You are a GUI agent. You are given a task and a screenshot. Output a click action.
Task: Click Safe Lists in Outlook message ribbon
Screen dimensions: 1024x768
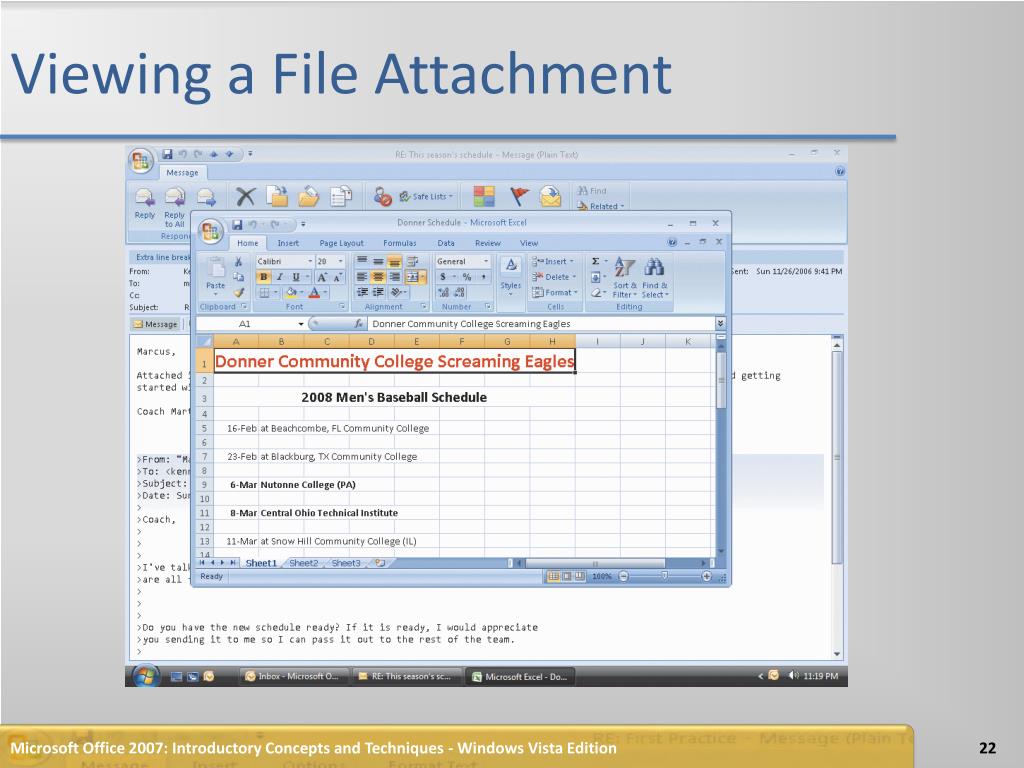(426, 196)
